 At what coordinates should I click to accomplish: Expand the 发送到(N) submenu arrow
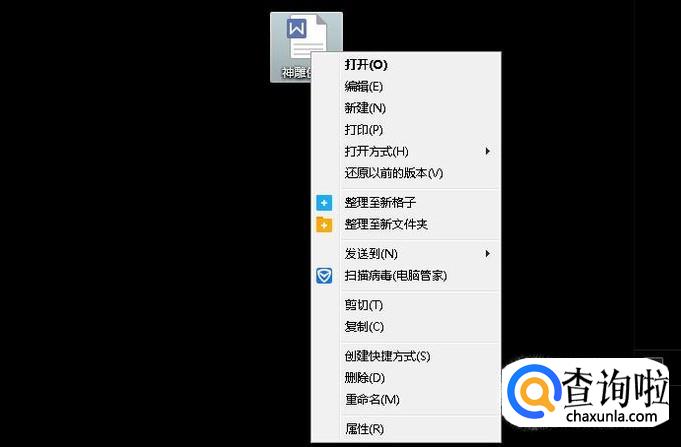point(488,254)
